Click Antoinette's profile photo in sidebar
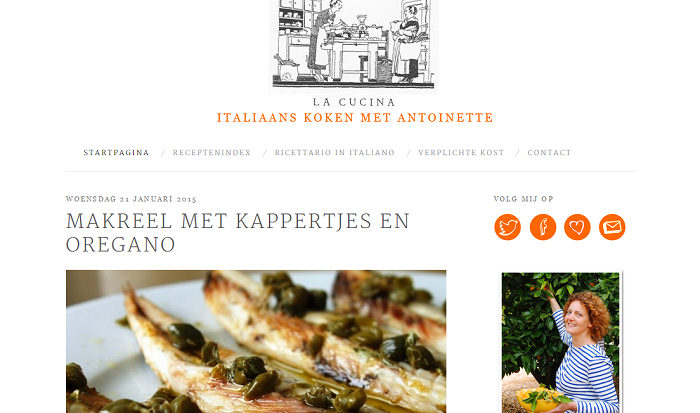 560,342
